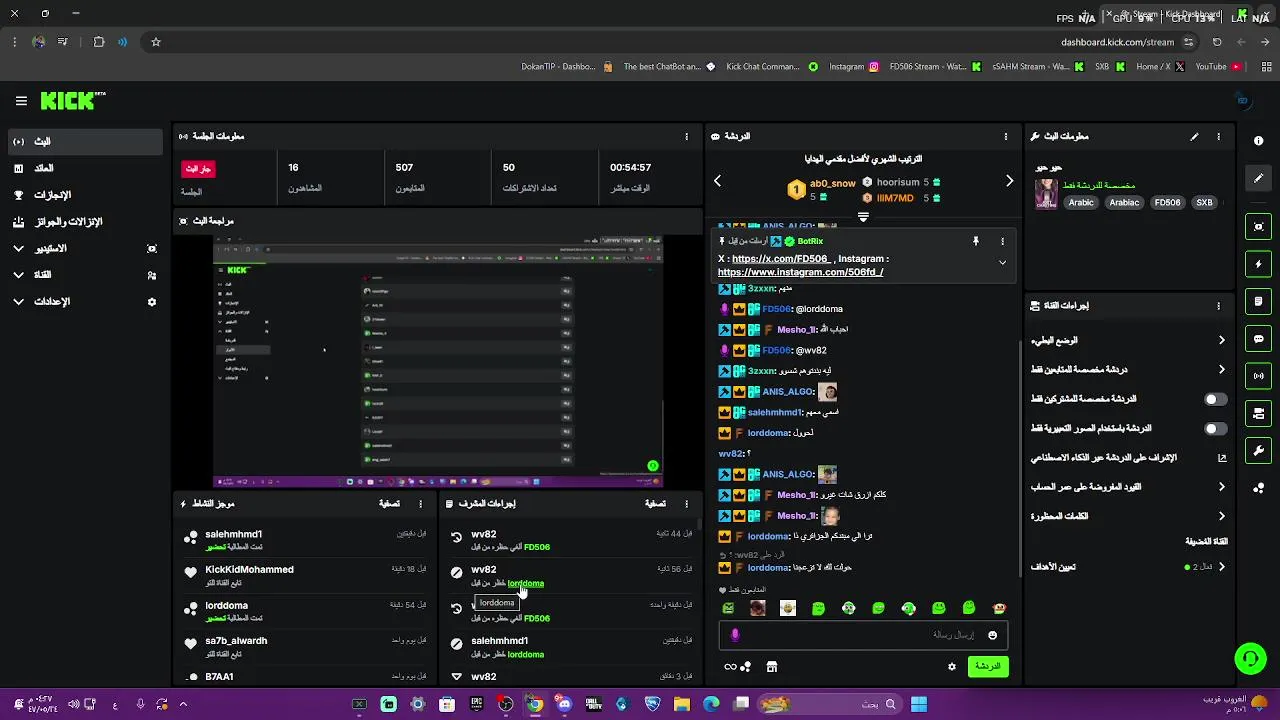Image resolution: width=1280 pixels, height=720 pixels.
Task: Open the drops and rewards sidebar item
Action: [84, 222]
